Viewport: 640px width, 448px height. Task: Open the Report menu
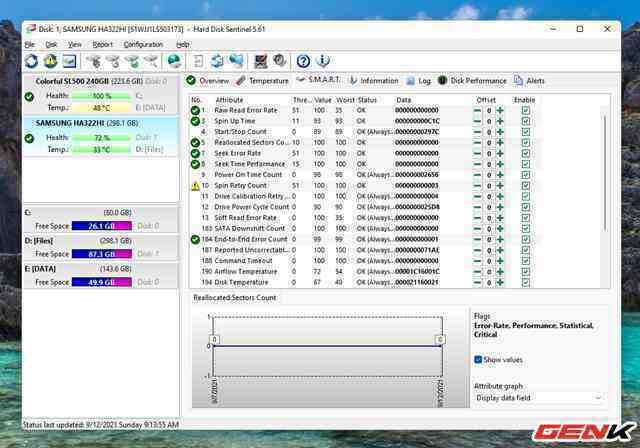tap(103, 45)
